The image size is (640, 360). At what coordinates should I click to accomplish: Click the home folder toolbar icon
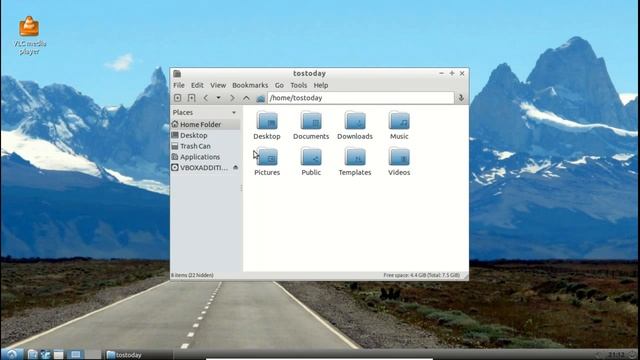[260, 98]
